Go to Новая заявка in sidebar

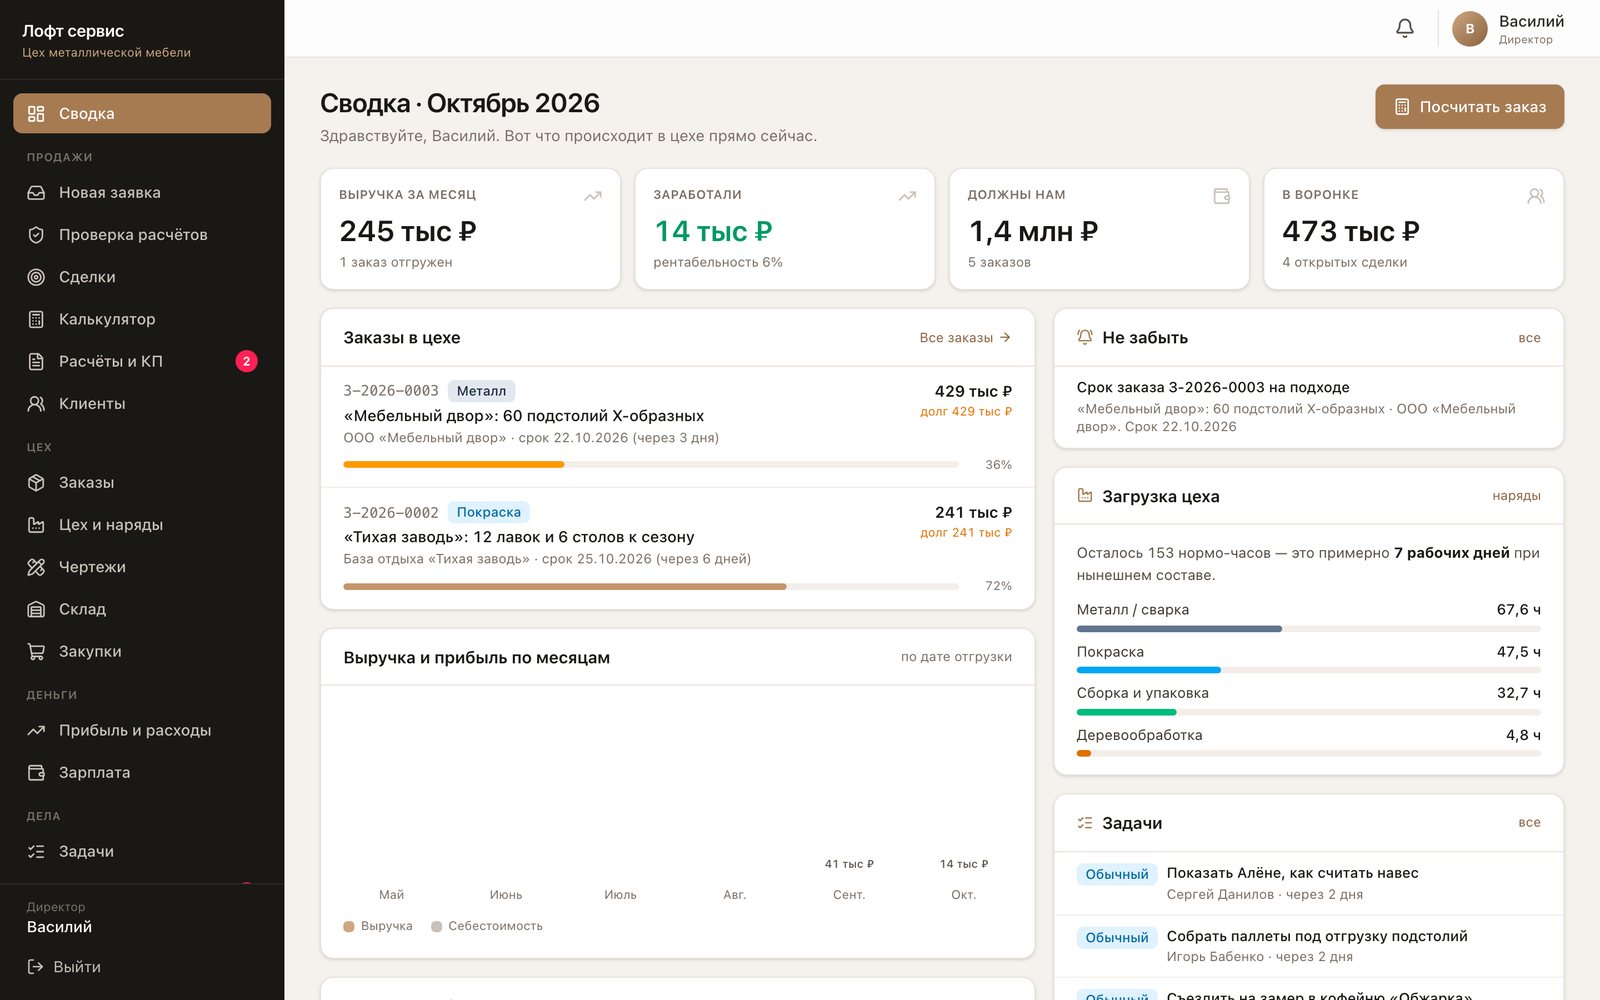(142, 193)
